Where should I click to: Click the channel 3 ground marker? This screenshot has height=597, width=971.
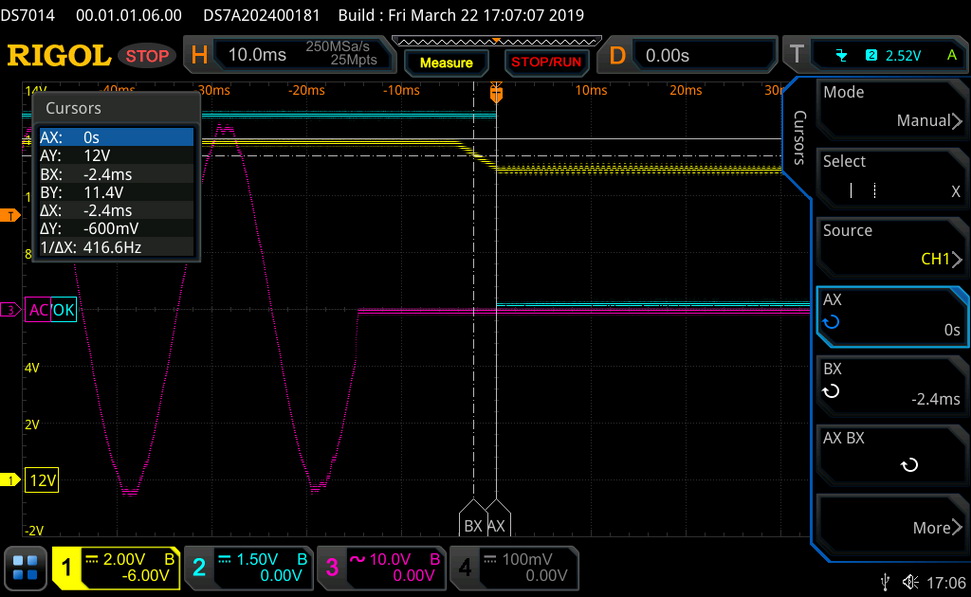pyautogui.click(x=10, y=310)
